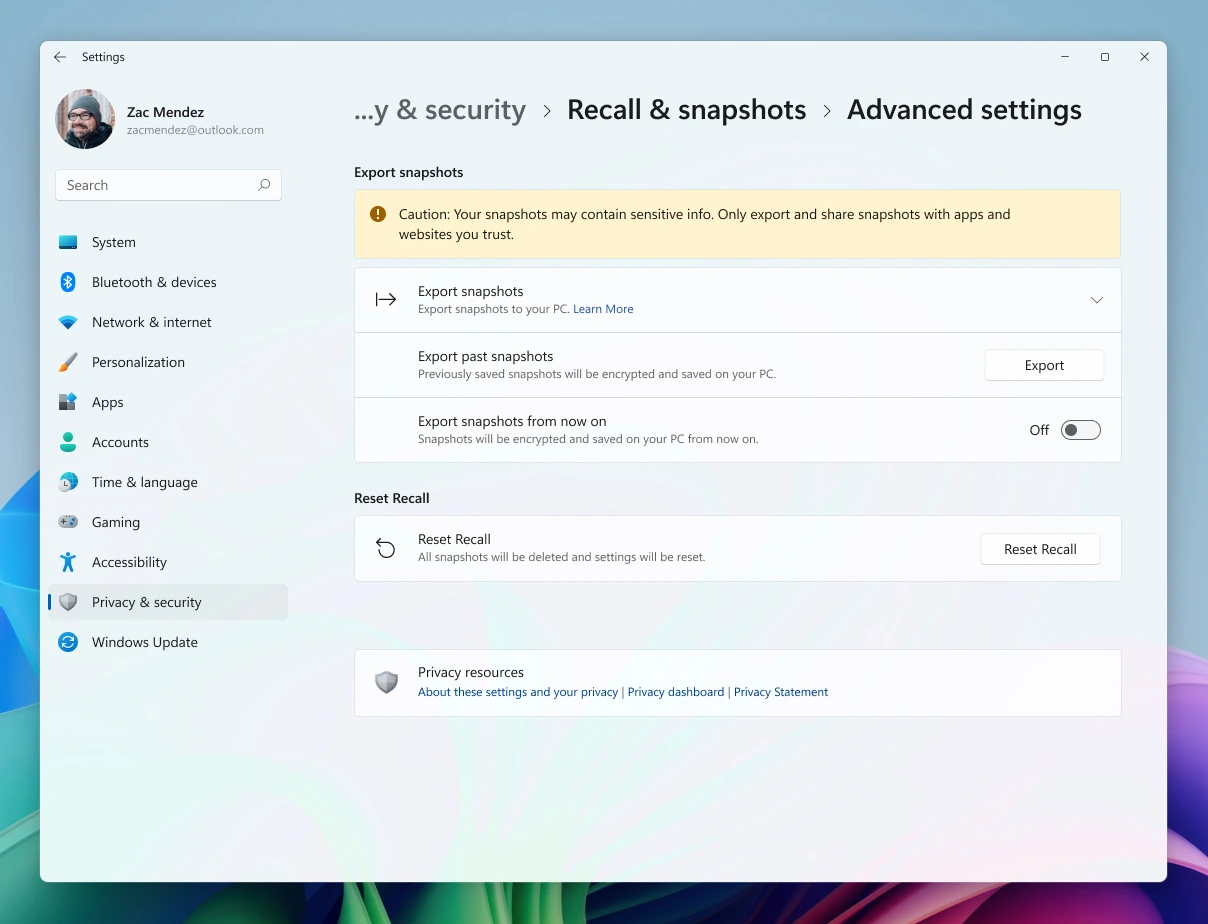This screenshot has height=924, width=1208.
Task: Open the Privacy dashboard link
Action: (x=676, y=692)
